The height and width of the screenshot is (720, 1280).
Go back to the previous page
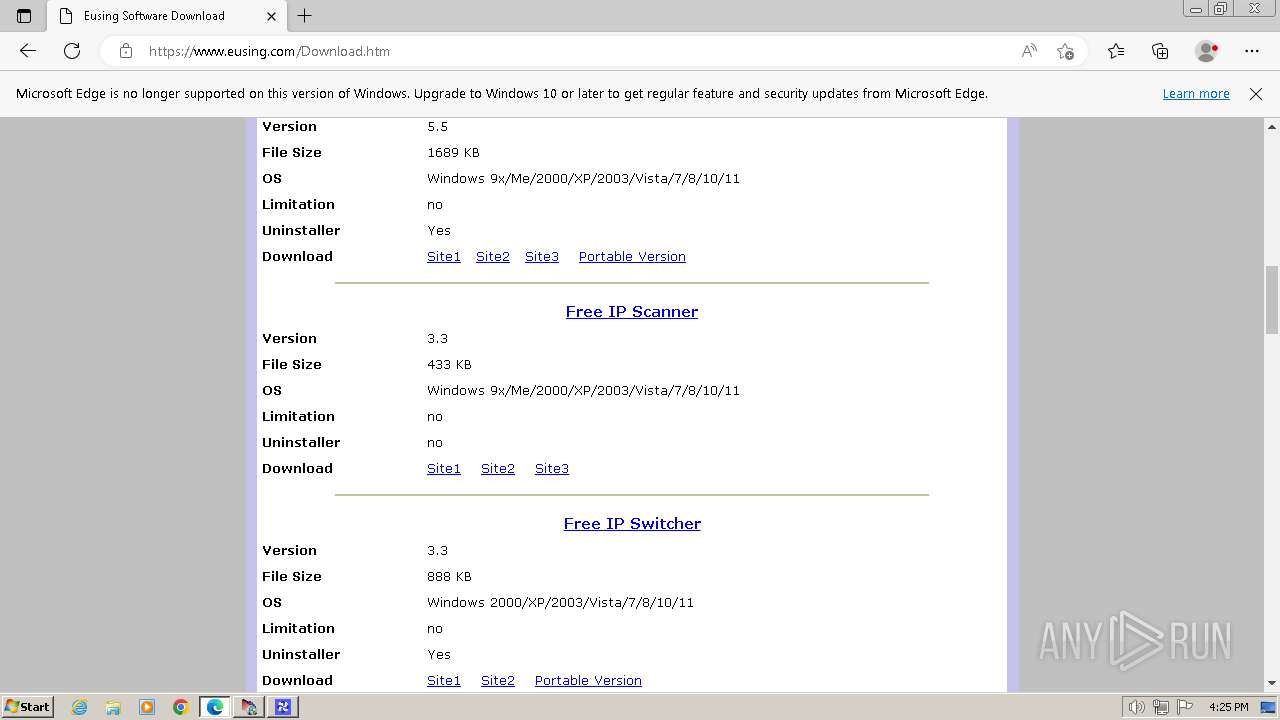tap(28, 51)
